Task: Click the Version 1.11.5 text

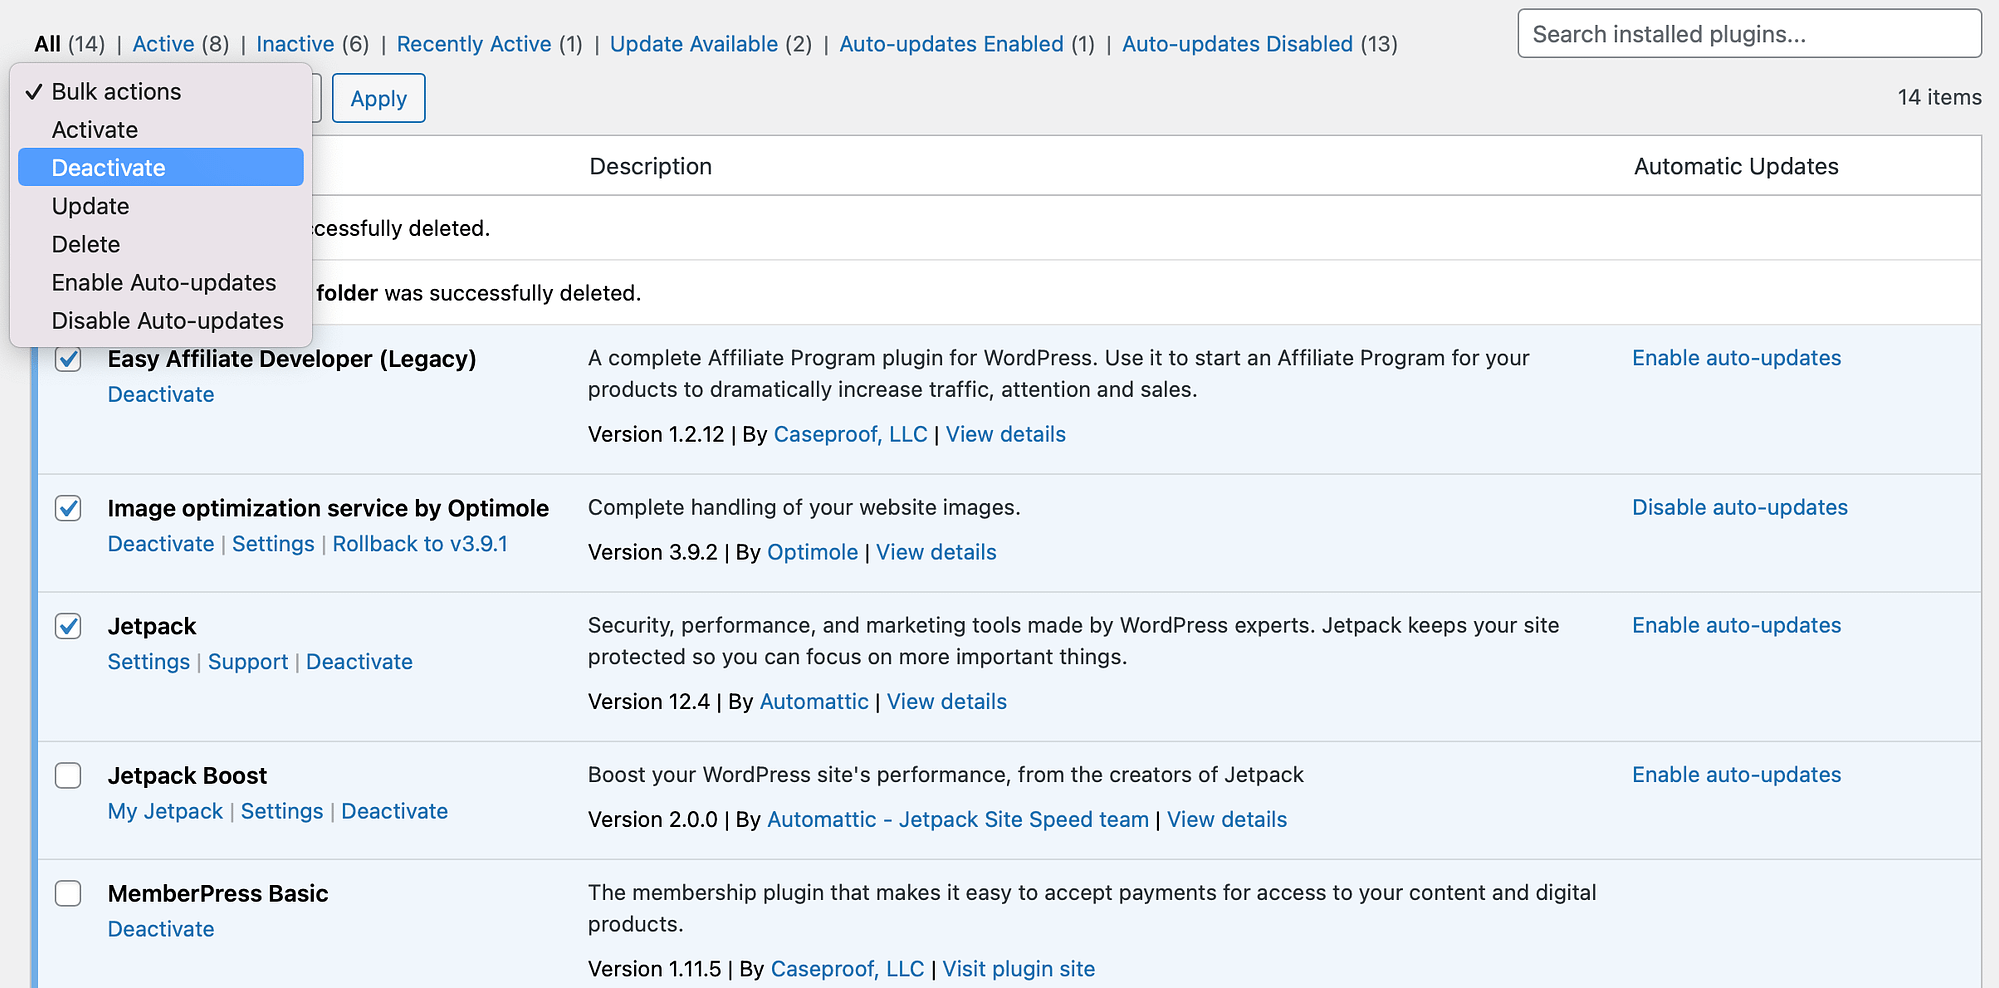Action: coord(655,969)
